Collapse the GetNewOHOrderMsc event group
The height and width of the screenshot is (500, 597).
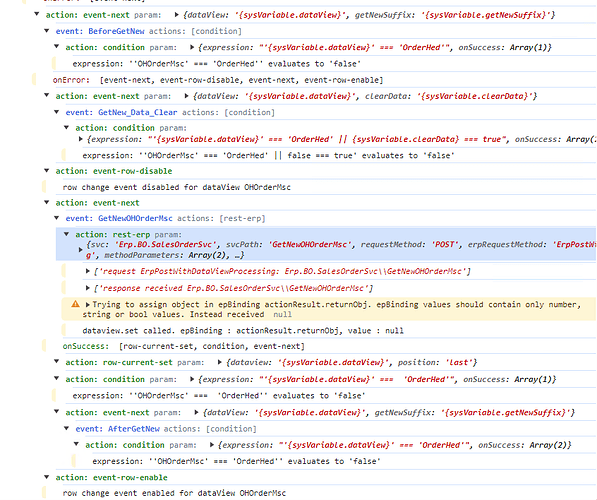coord(57,218)
